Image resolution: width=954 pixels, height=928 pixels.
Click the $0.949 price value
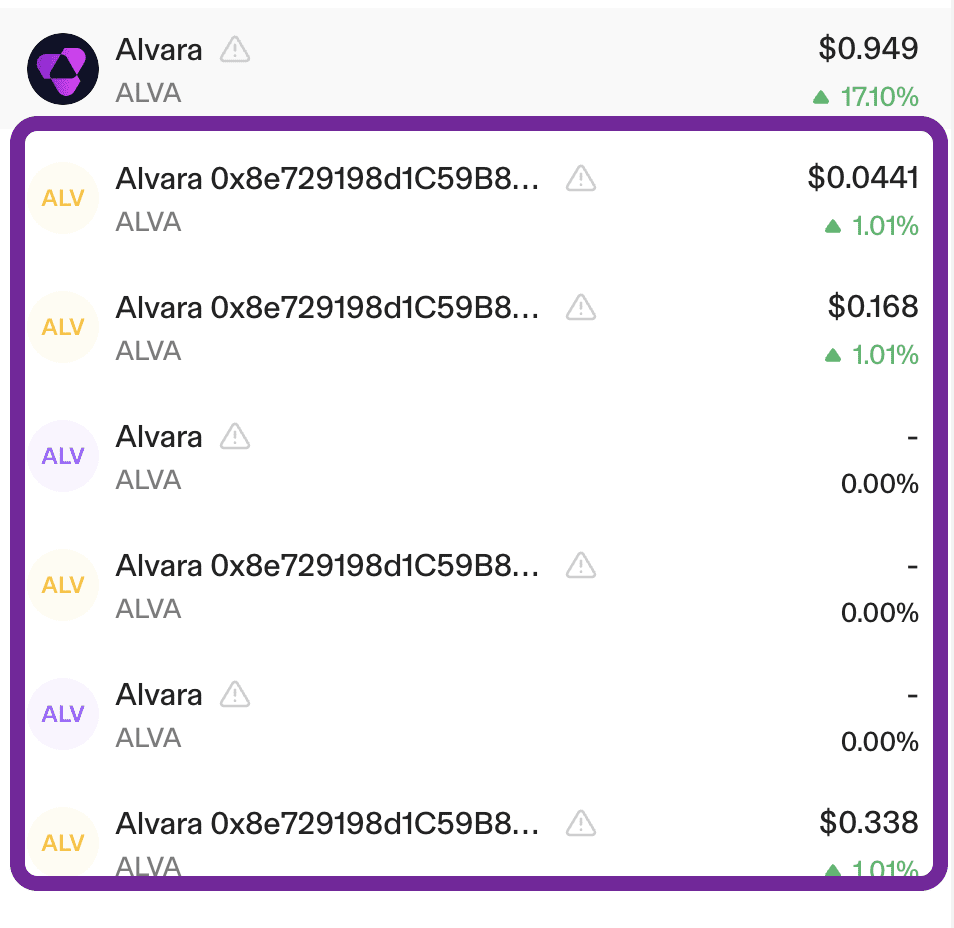click(x=868, y=48)
